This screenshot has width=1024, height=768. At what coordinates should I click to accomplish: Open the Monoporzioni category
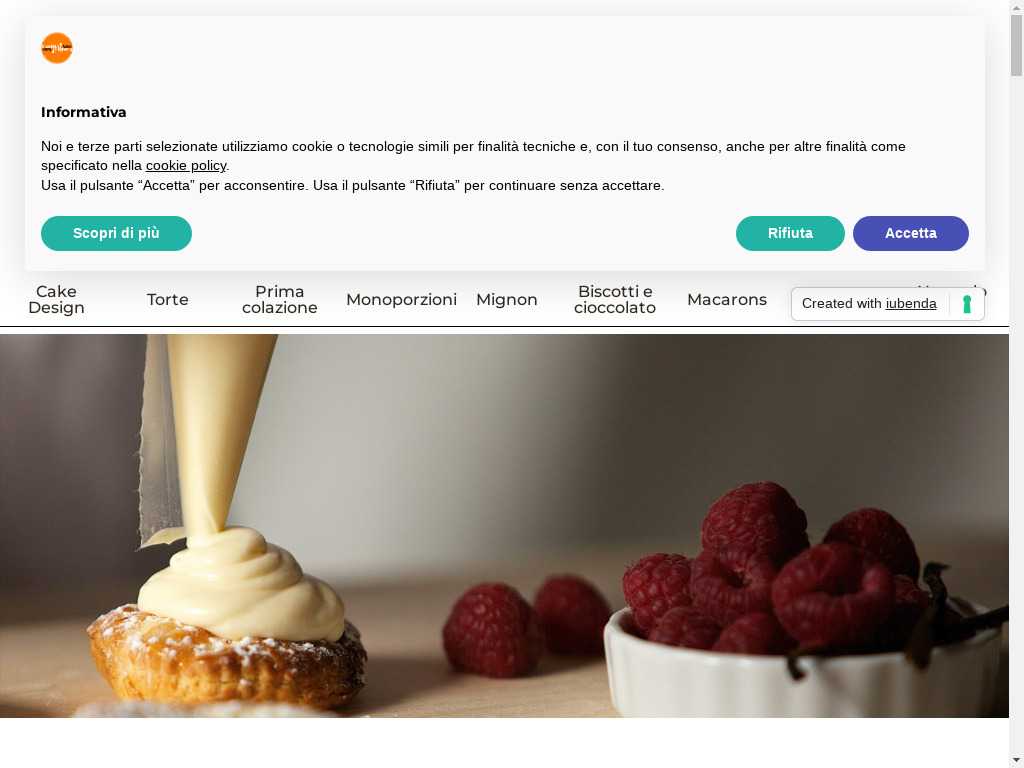pyautogui.click(x=402, y=300)
